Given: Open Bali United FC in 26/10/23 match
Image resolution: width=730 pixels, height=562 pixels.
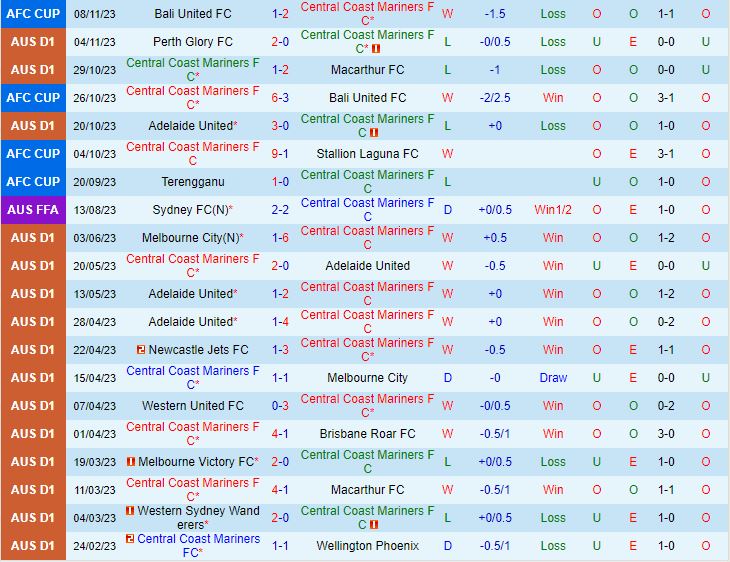Looking at the screenshot, I should tap(367, 98).
